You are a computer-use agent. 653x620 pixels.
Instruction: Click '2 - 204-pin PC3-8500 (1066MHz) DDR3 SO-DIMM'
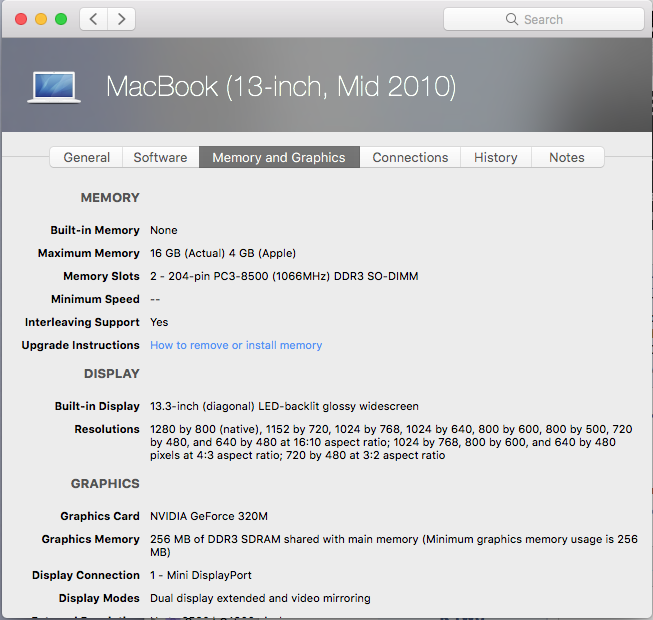[x=284, y=276]
